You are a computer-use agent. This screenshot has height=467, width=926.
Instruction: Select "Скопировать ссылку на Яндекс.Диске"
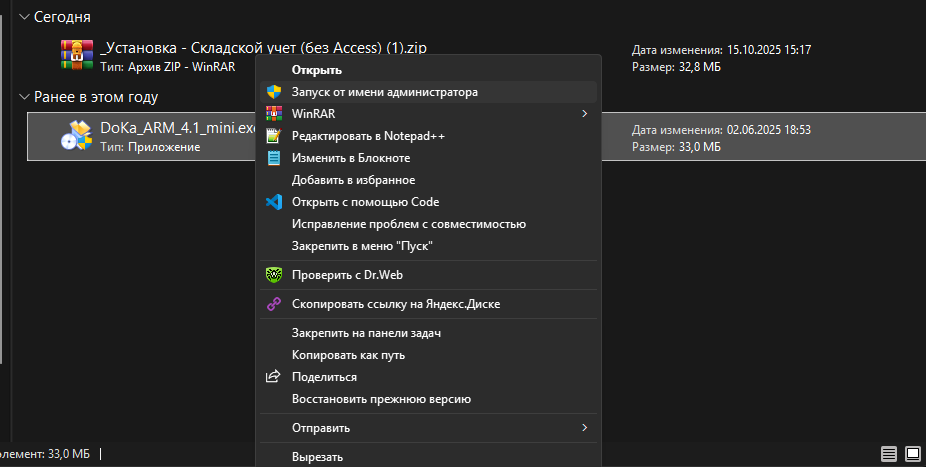(428, 304)
